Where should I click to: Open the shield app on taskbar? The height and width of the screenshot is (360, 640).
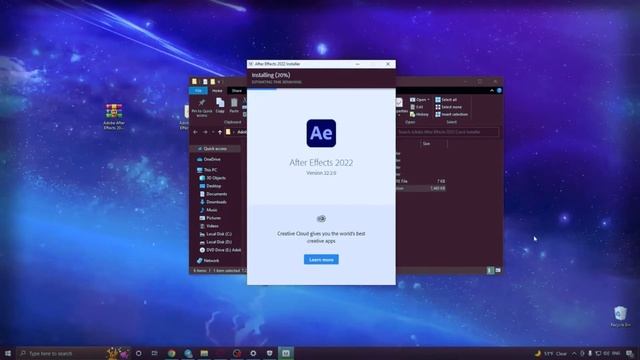point(269,353)
